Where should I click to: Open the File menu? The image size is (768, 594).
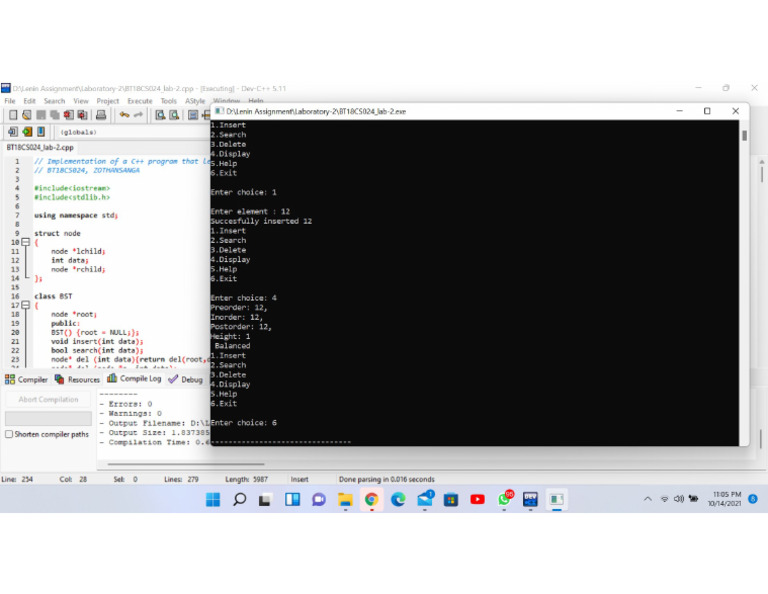pyautogui.click(x=10, y=101)
